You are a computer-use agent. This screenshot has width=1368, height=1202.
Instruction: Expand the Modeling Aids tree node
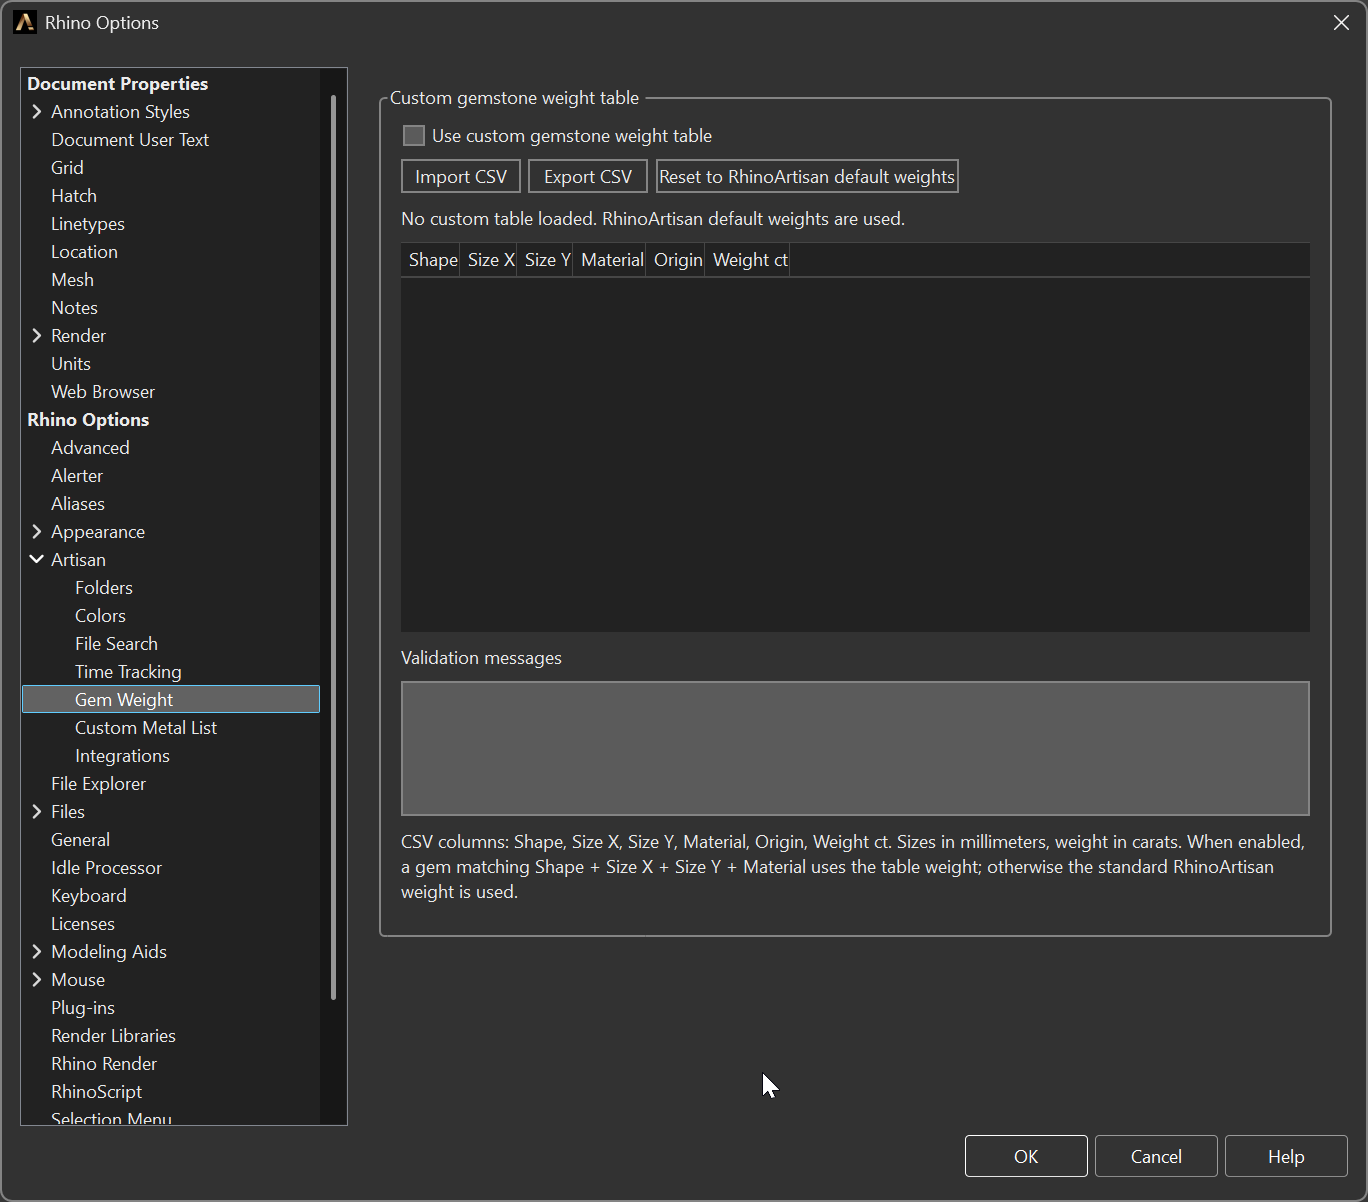tap(37, 951)
